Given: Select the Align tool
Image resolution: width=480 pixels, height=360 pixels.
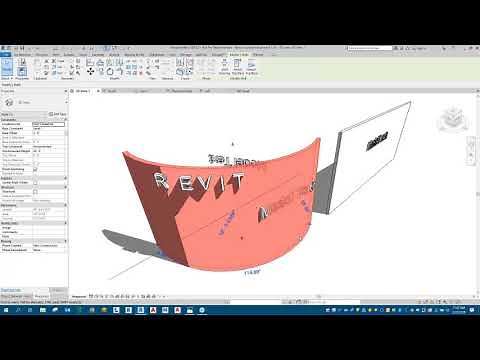Looking at the screenshot, I should click(x=90, y=62).
